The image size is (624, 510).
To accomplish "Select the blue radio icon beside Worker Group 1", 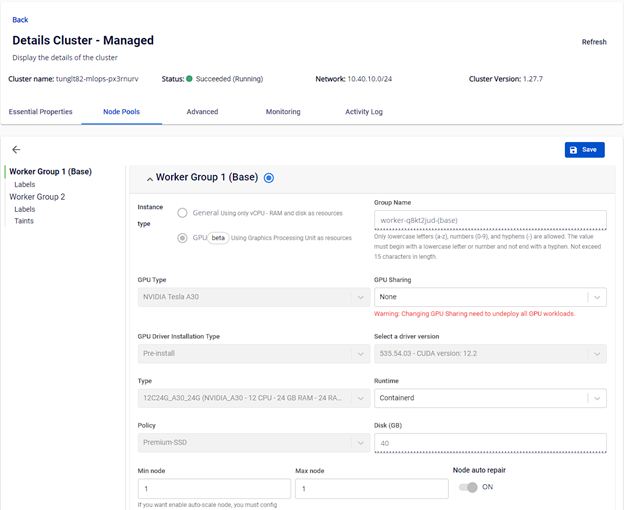I will point(269,178).
